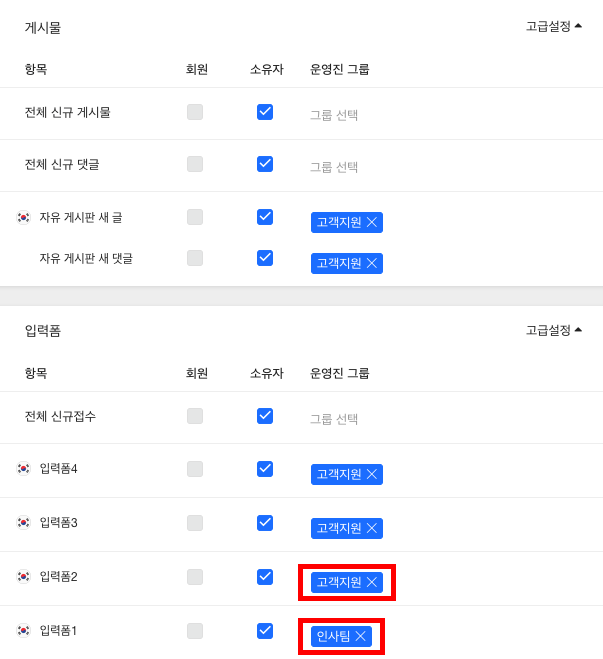Uncheck 소유자 checkbox for 전체 신규 댓글
This screenshot has height=659, width=603.
coord(265,164)
